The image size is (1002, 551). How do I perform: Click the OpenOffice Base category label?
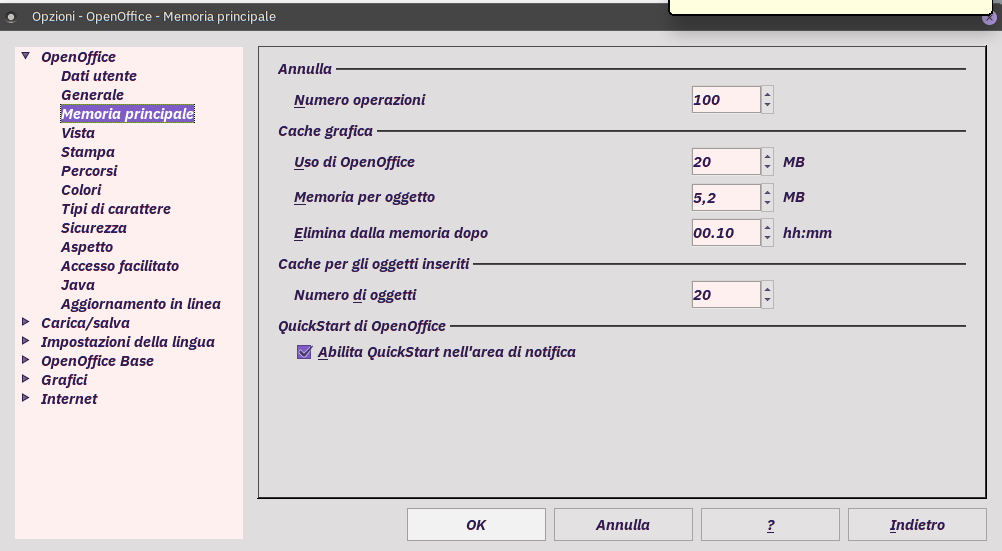98,361
